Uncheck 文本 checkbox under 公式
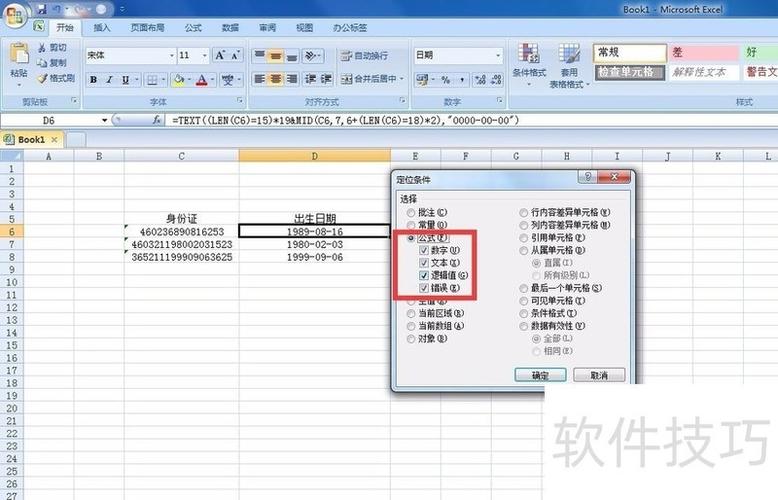This screenshot has width=778, height=500. pos(424,263)
